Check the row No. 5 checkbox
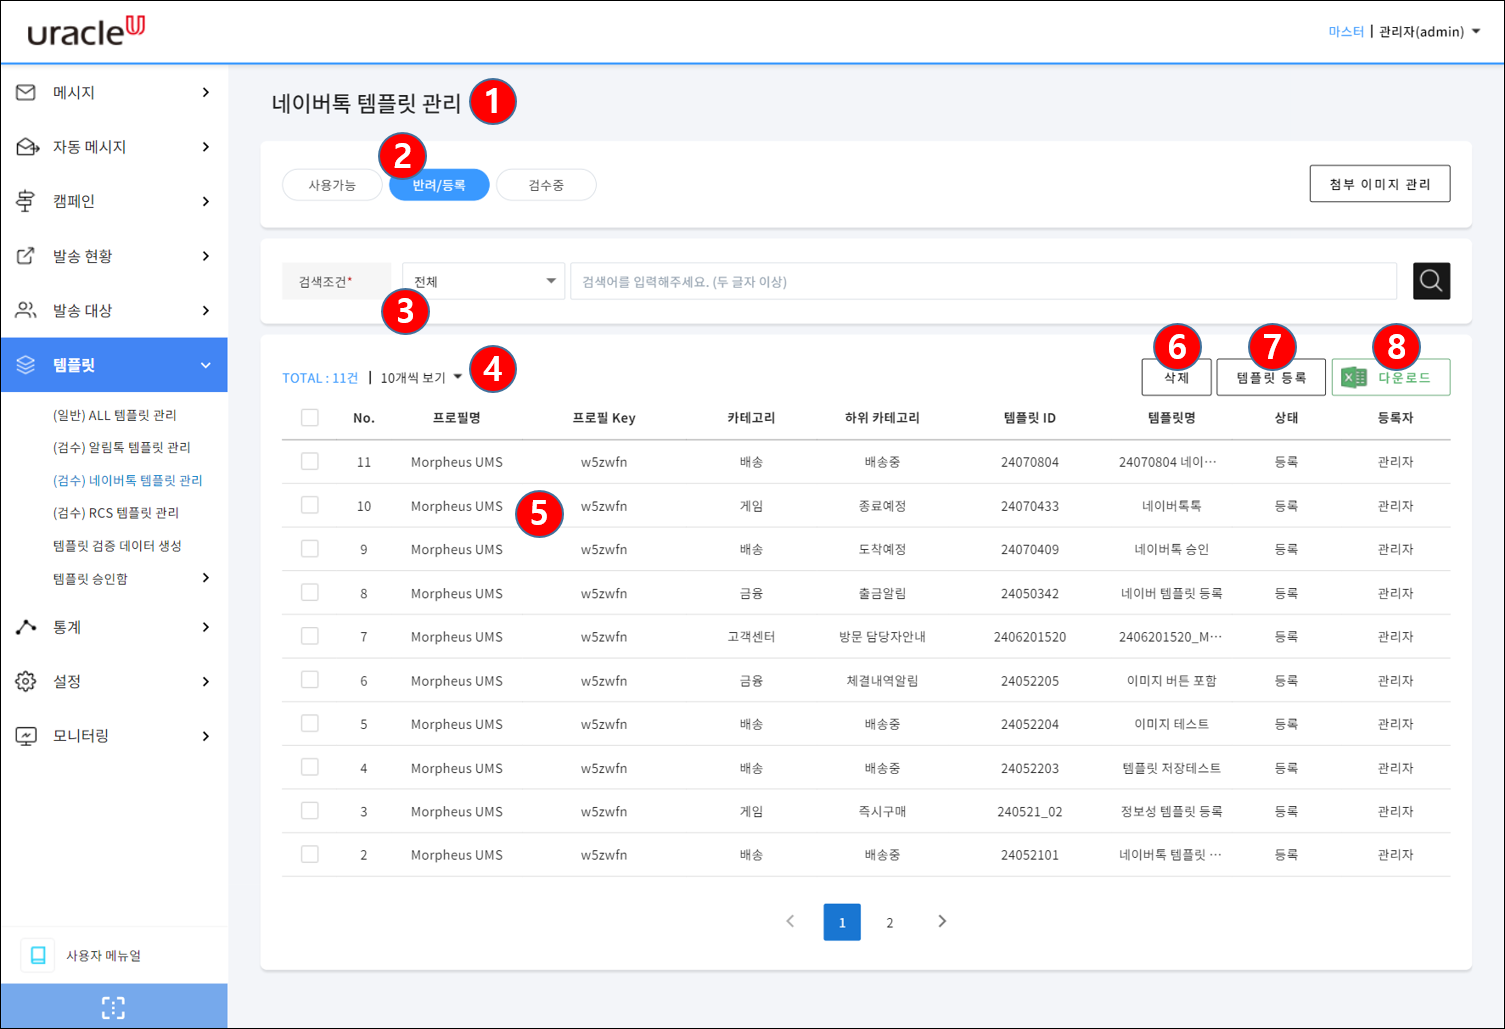The width and height of the screenshot is (1505, 1029). (x=310, y=723)
